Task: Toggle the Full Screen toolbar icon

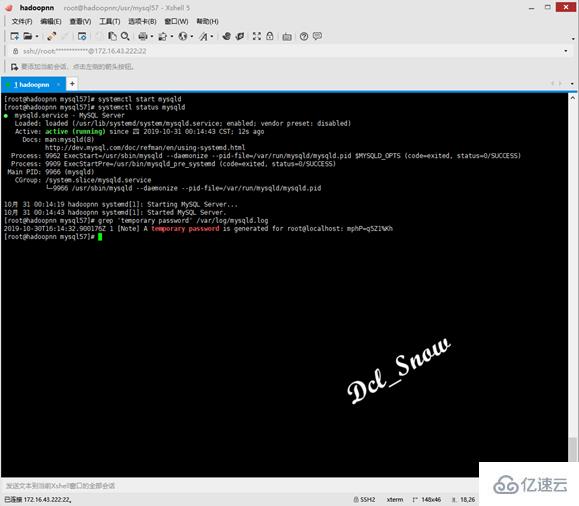Action: click(x=257, y=36)
